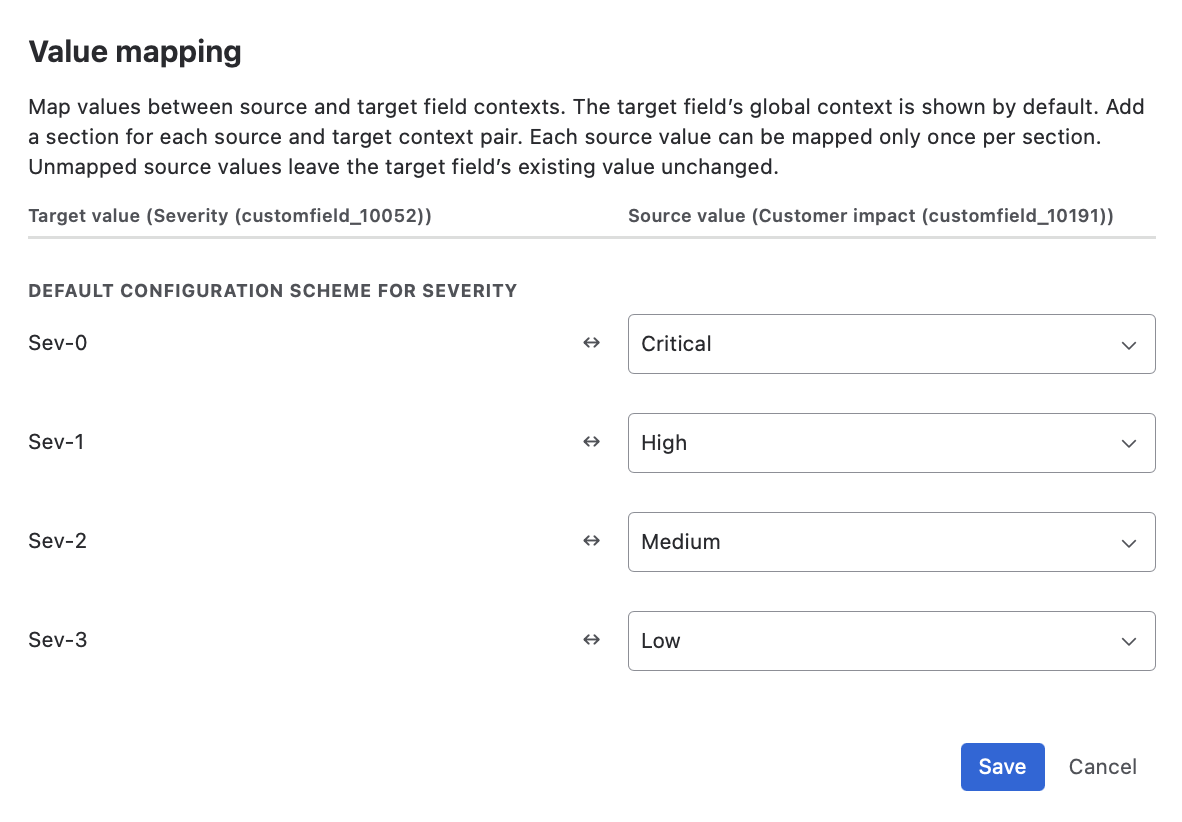Click the bidirectional arrow icon beside Sev-2

[591, 541]
